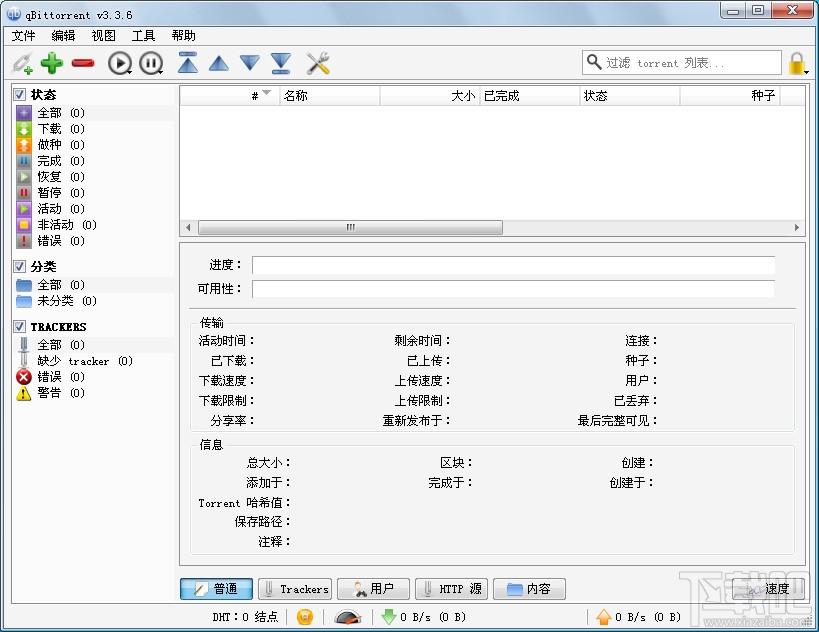Screen dimensions: 819x632
Task: Click the green plus add torrent file icon
Action: pyautogui.click(x=52, y=63)
